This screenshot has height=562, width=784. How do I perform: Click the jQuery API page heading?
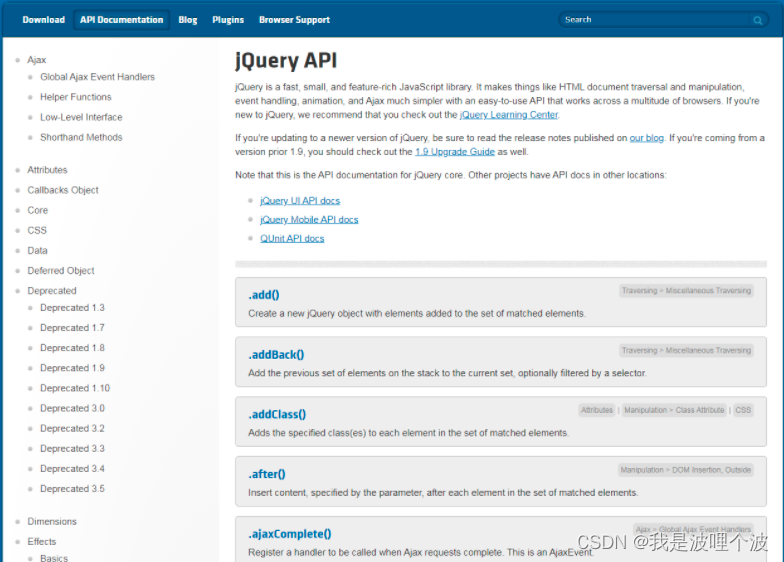pyautogui.click(x=286, y=60)
